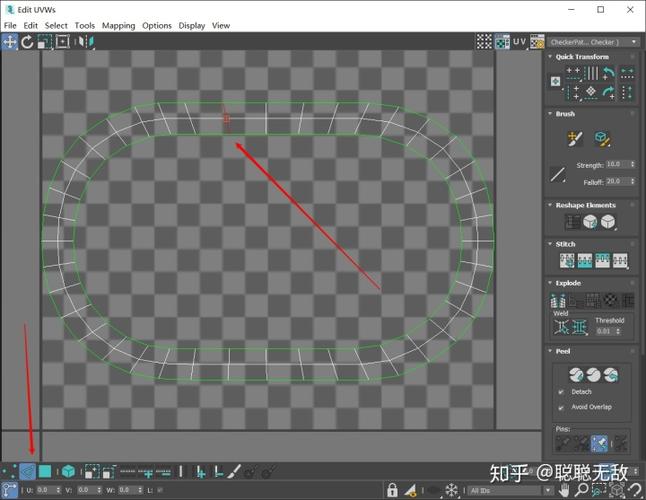Screen dimensions: 646x500
Task: Click the Threshold value field
Action: tap(605, 331)
